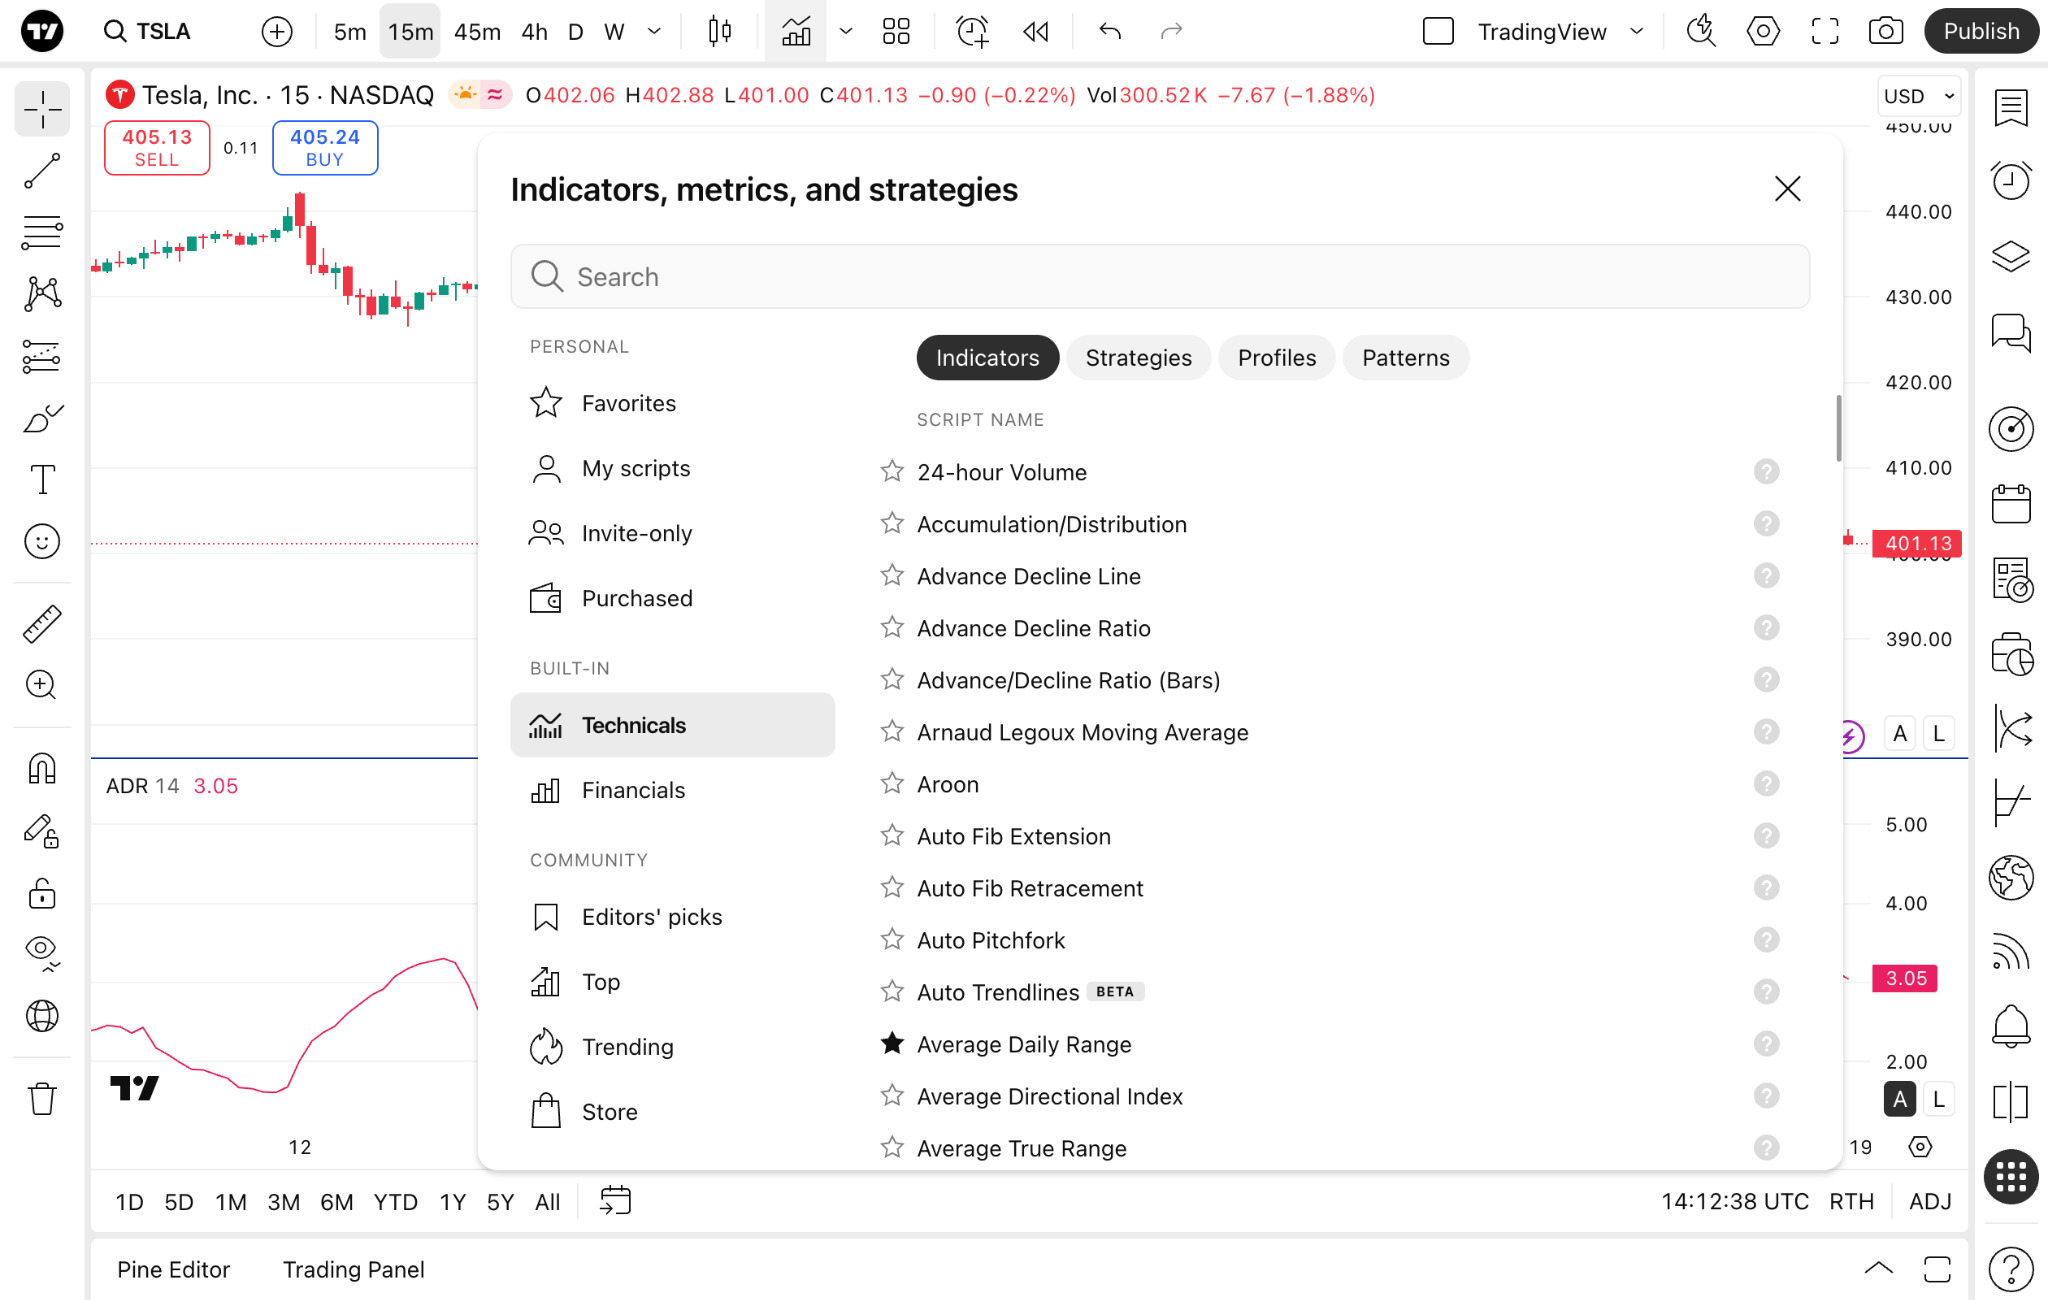Open the bar replay button

pos(1036,32)
